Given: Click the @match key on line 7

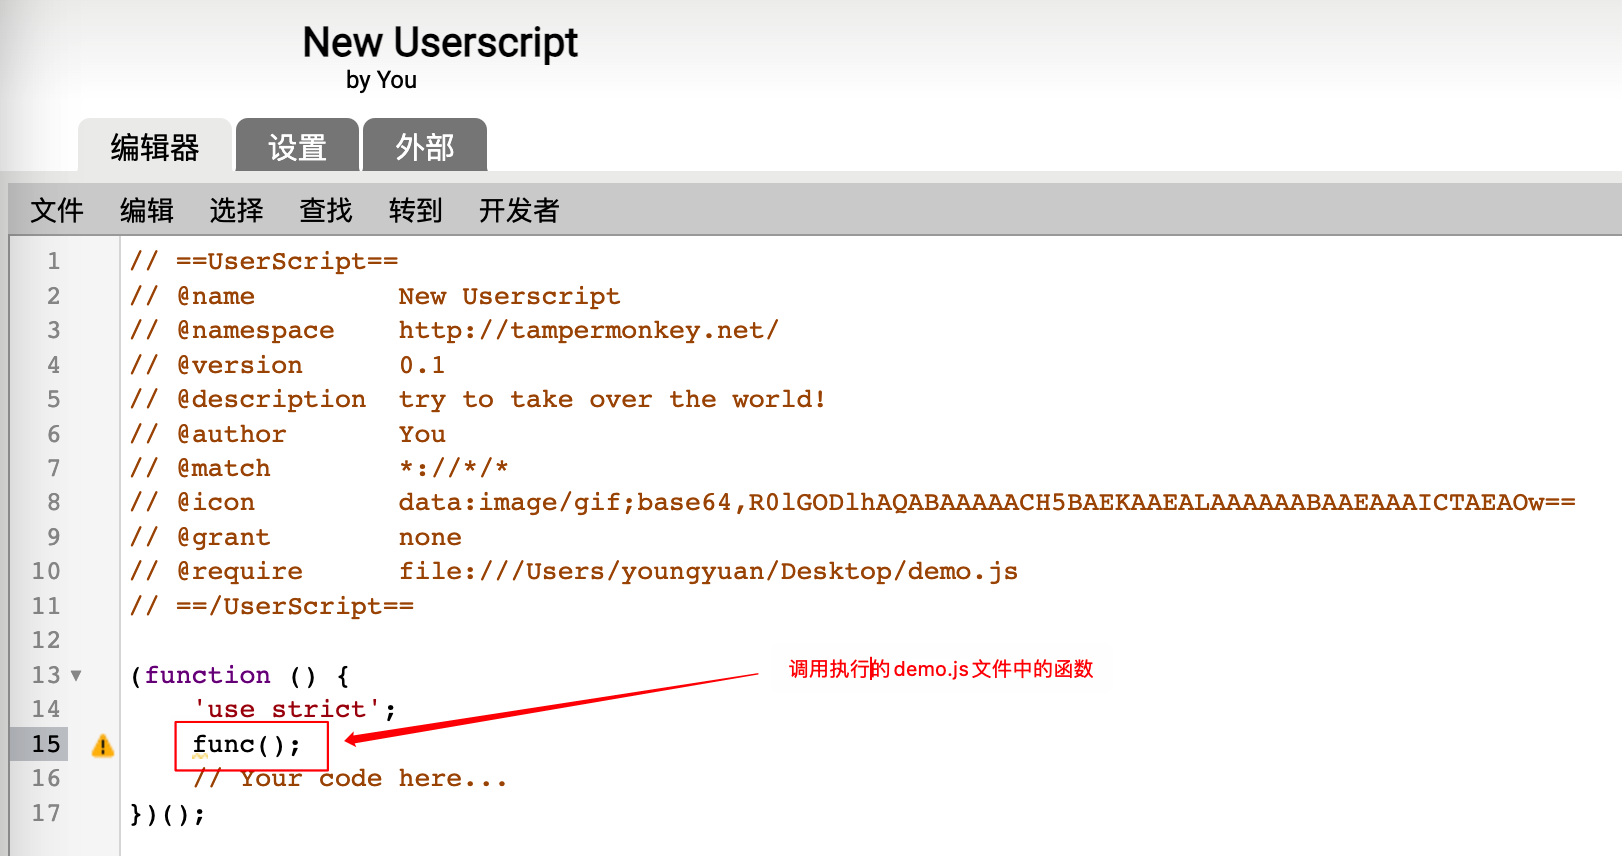Looking at the screenshot, I should pos(224,469).
